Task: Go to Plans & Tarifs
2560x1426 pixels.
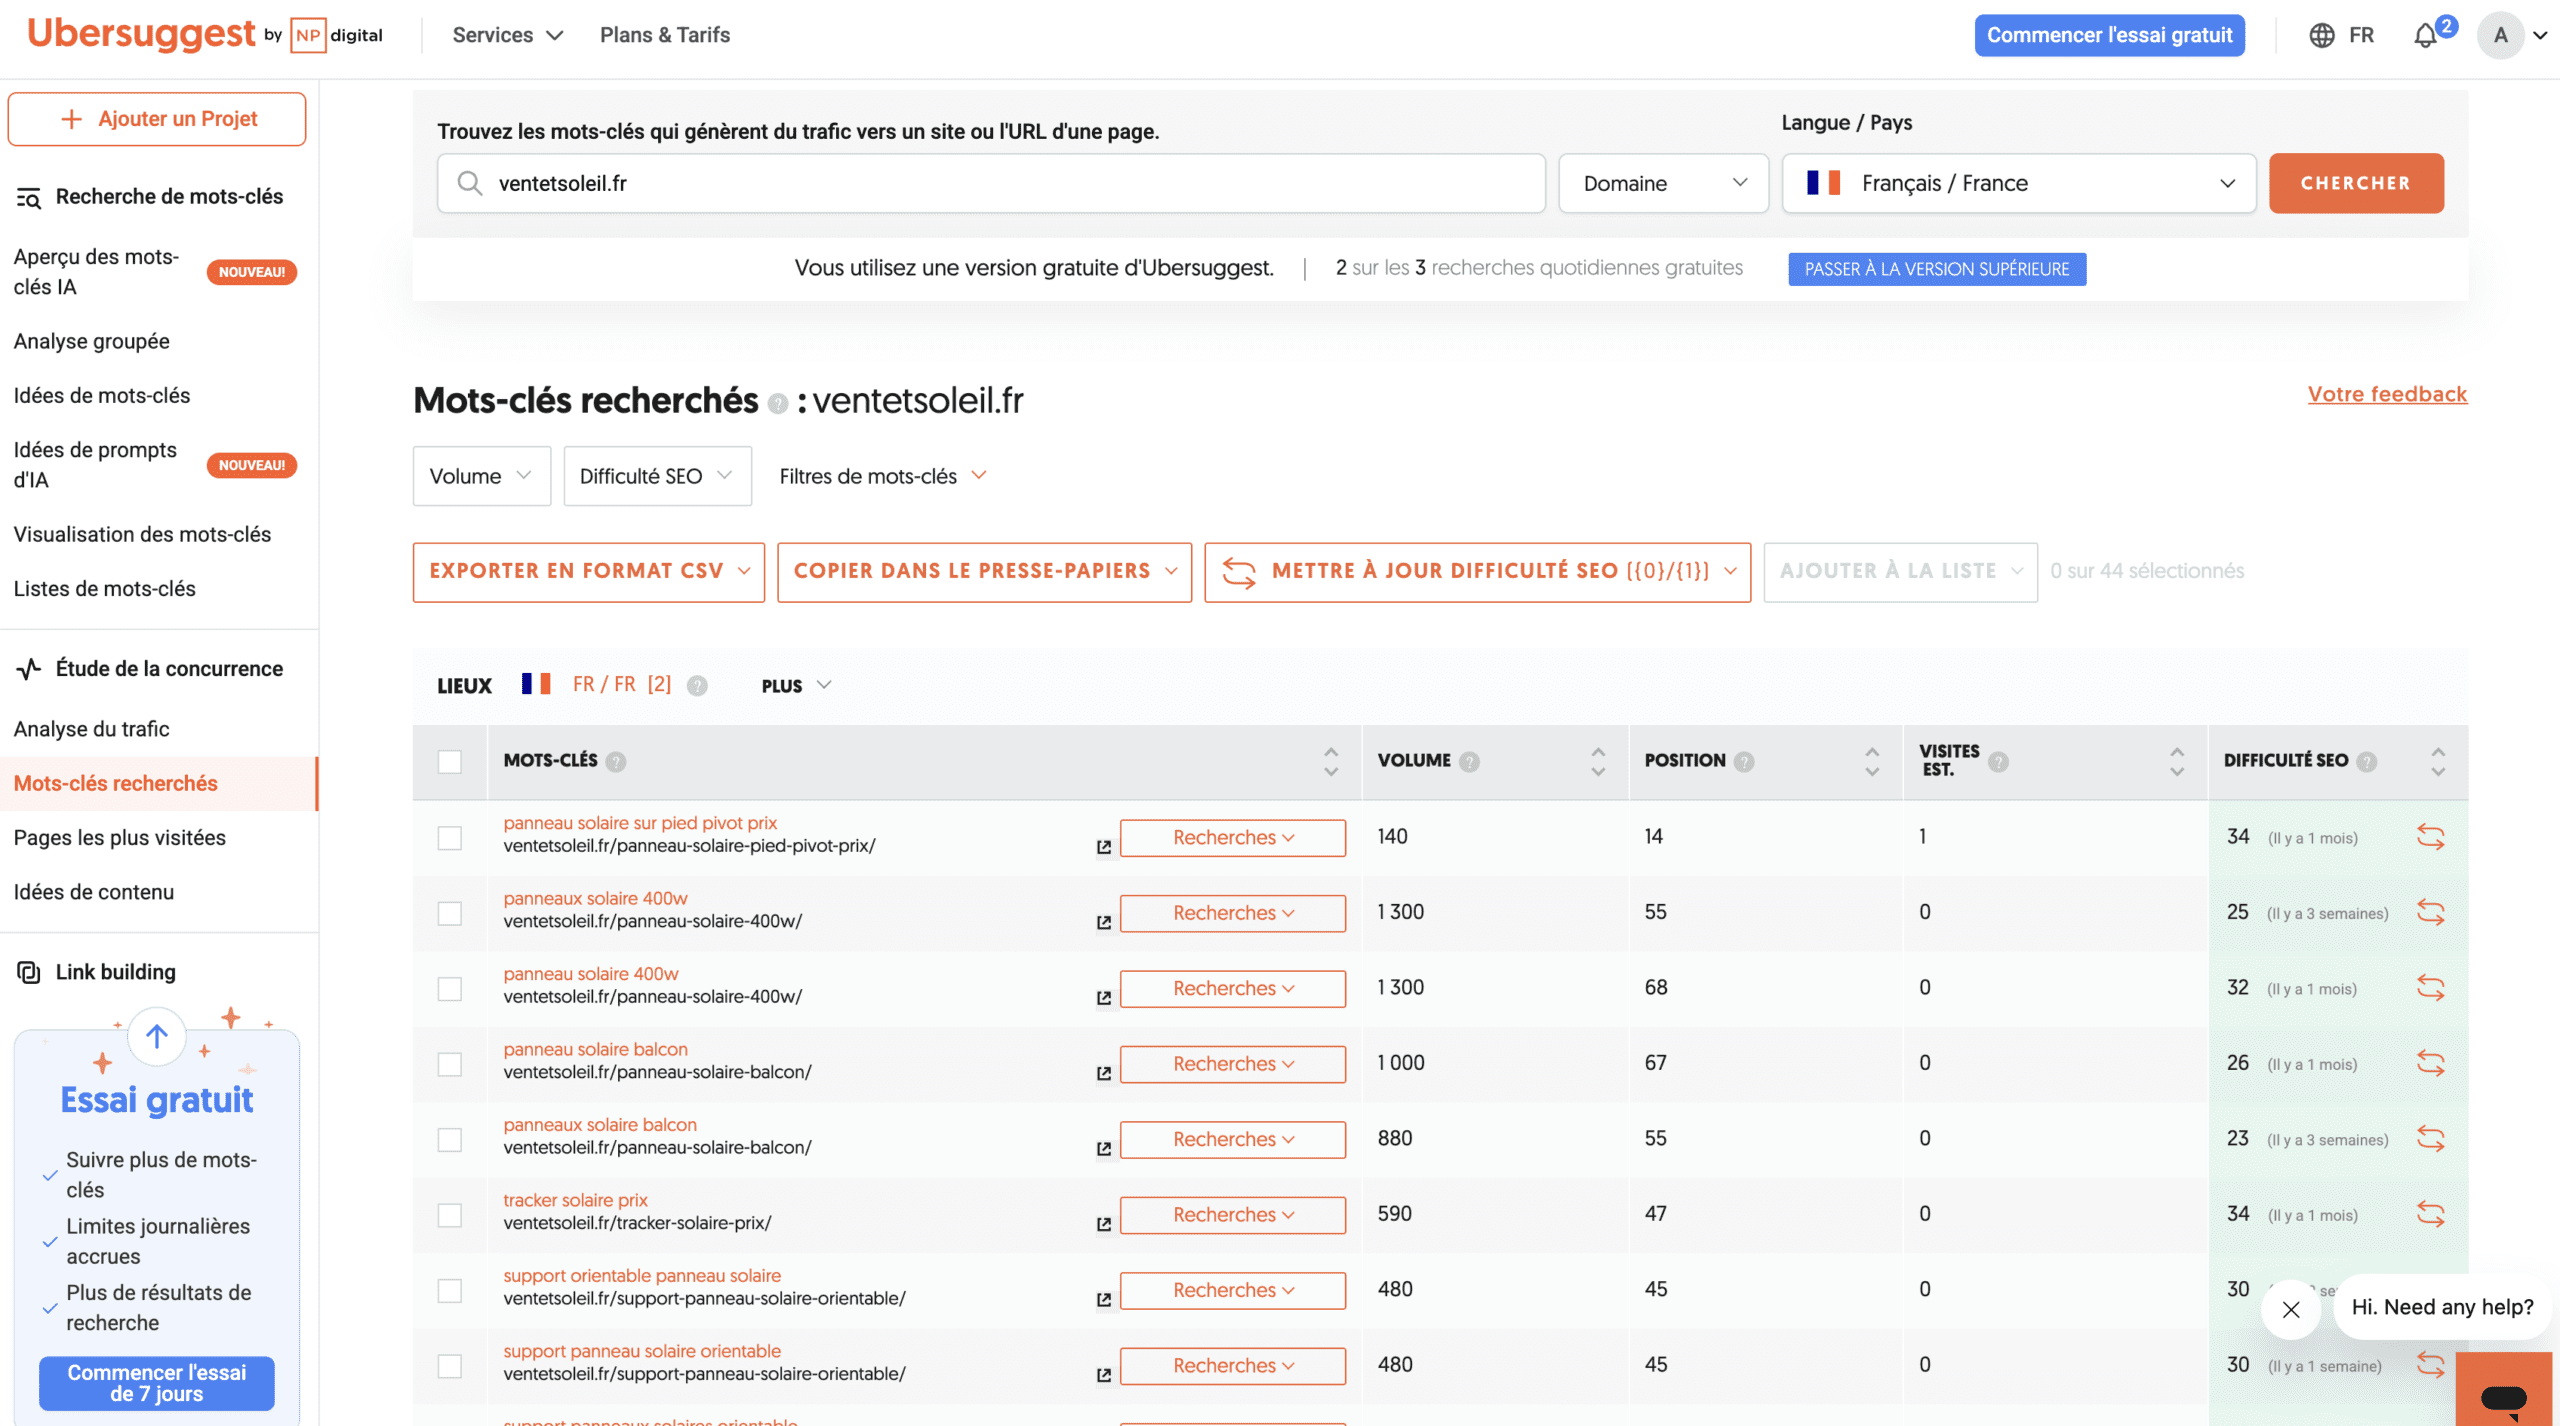Action: 664,34
